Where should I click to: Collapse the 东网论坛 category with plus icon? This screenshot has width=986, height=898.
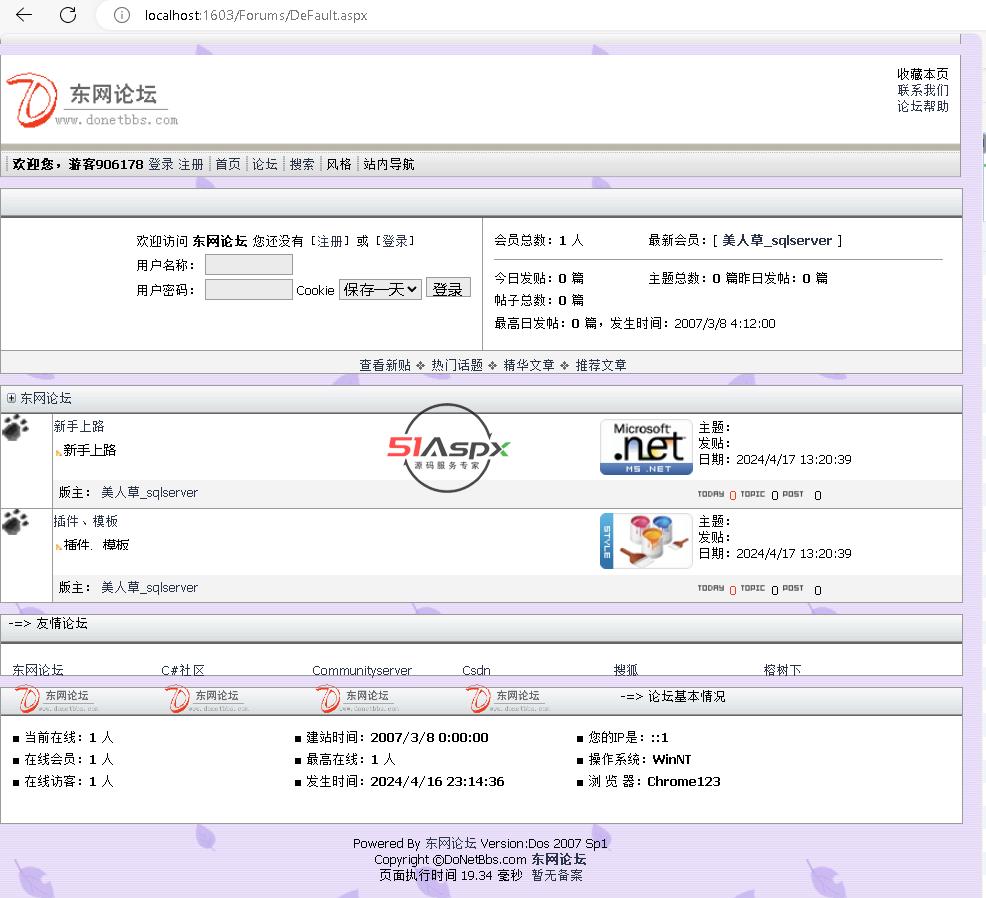pyautogui.click(x=11, y=398)
